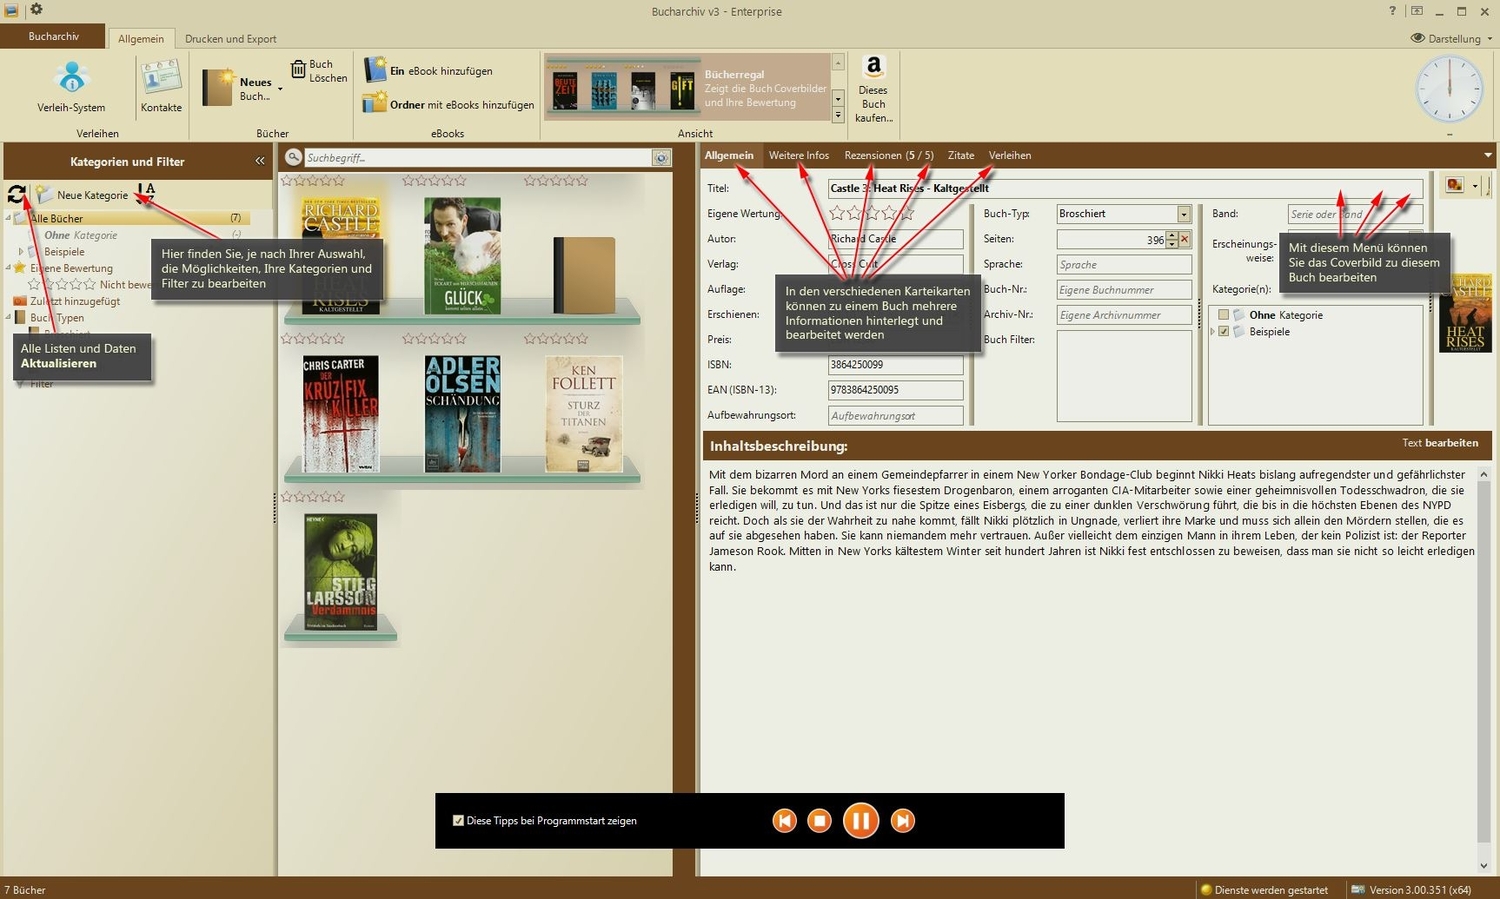
Task: Open the Neues Buch dropdown arrow
Action: (x=280, y=89)
